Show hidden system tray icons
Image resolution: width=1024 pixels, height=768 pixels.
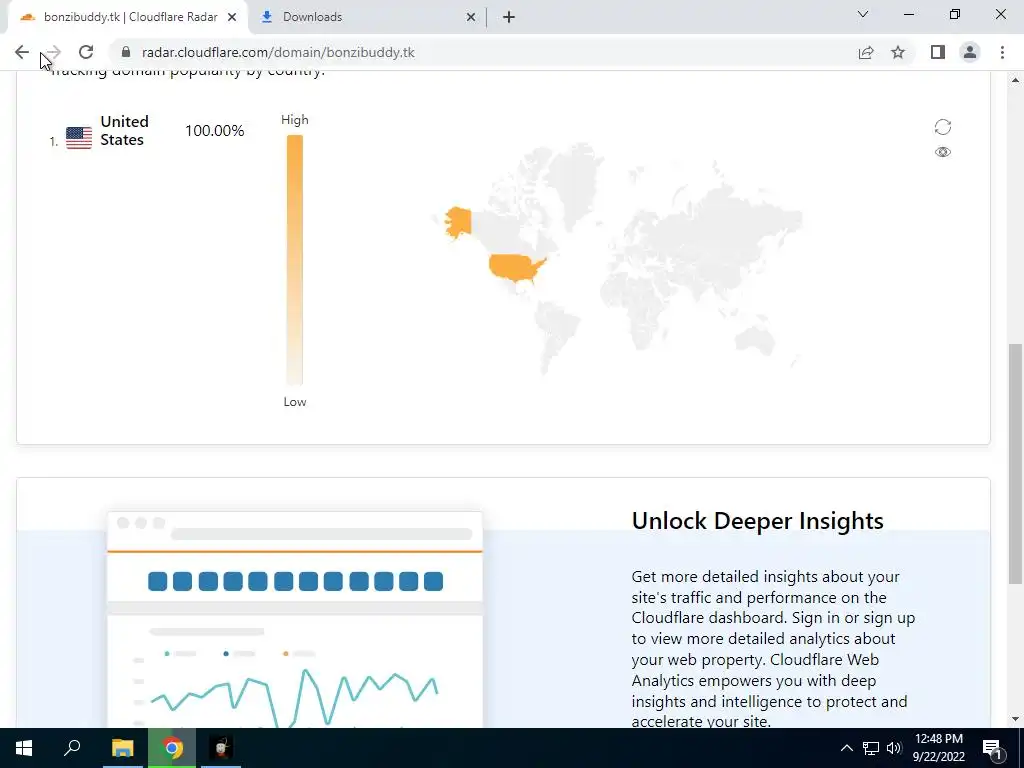pos(846,748)
